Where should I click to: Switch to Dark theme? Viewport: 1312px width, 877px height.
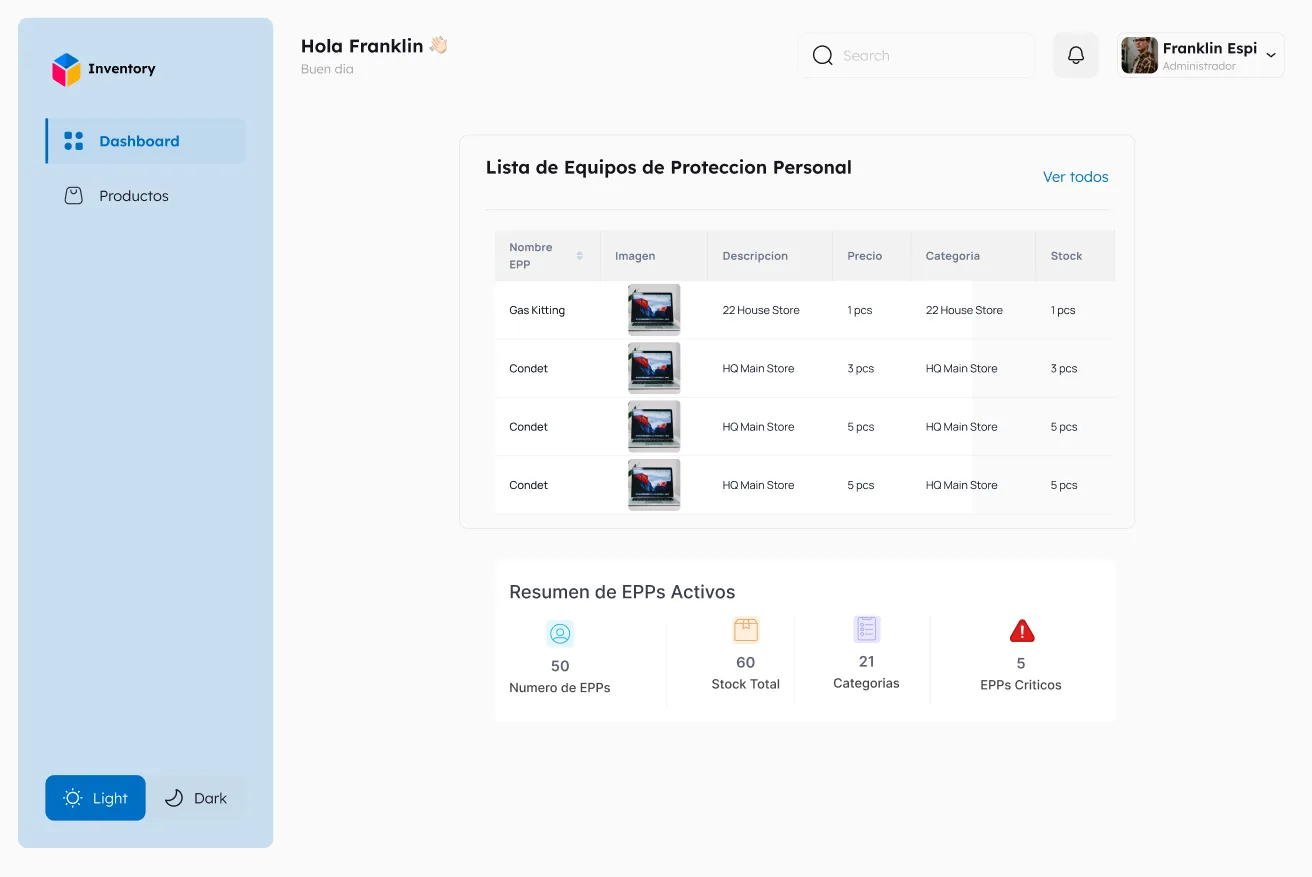point(196,798)
